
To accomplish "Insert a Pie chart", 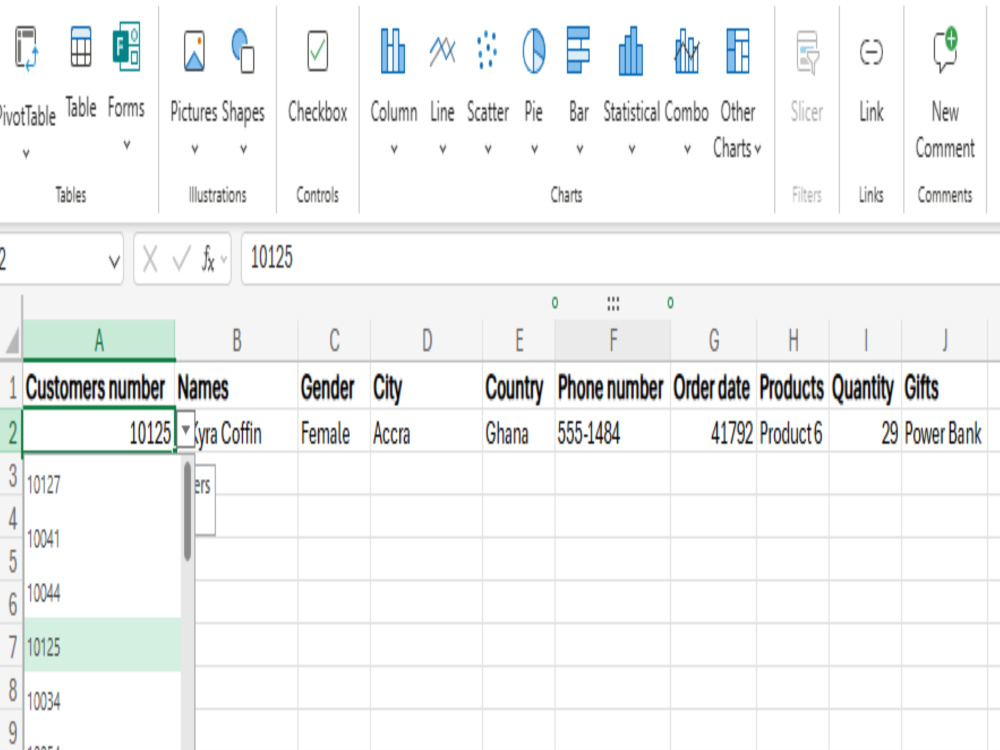I will click(534, 51).
